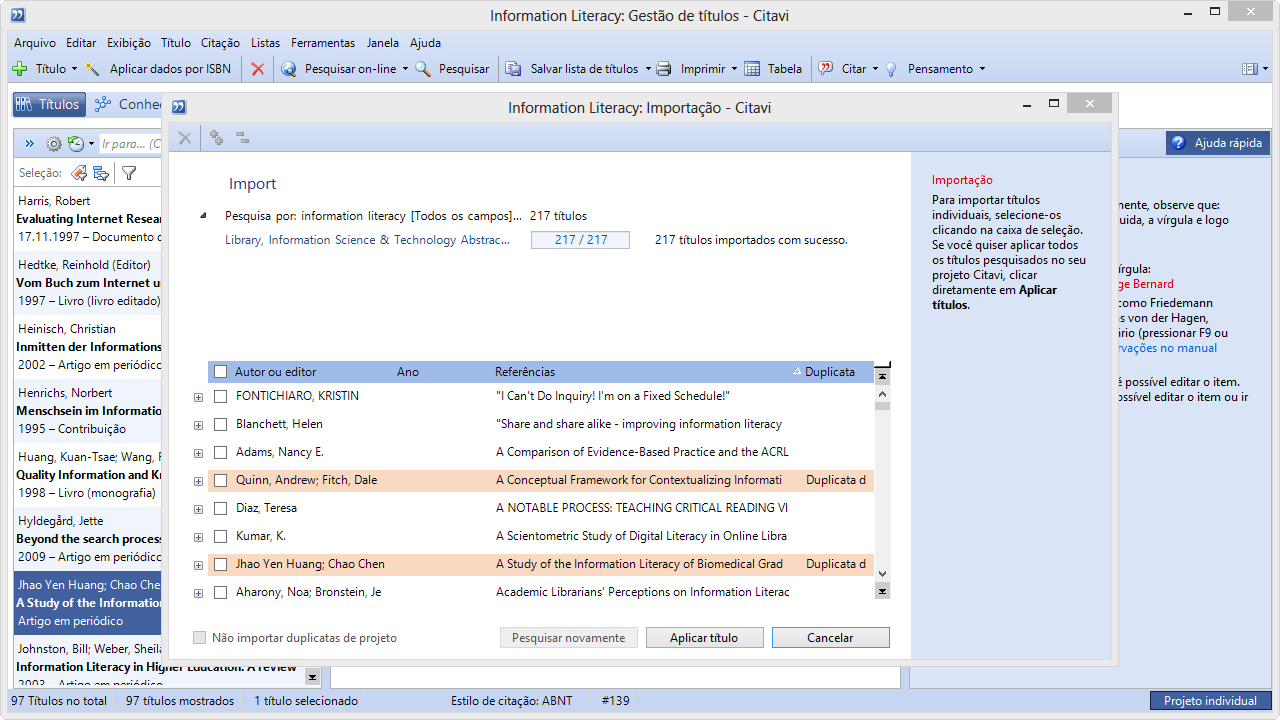Collapse the Pesquisa por information literacy triangle

point(204,216)
